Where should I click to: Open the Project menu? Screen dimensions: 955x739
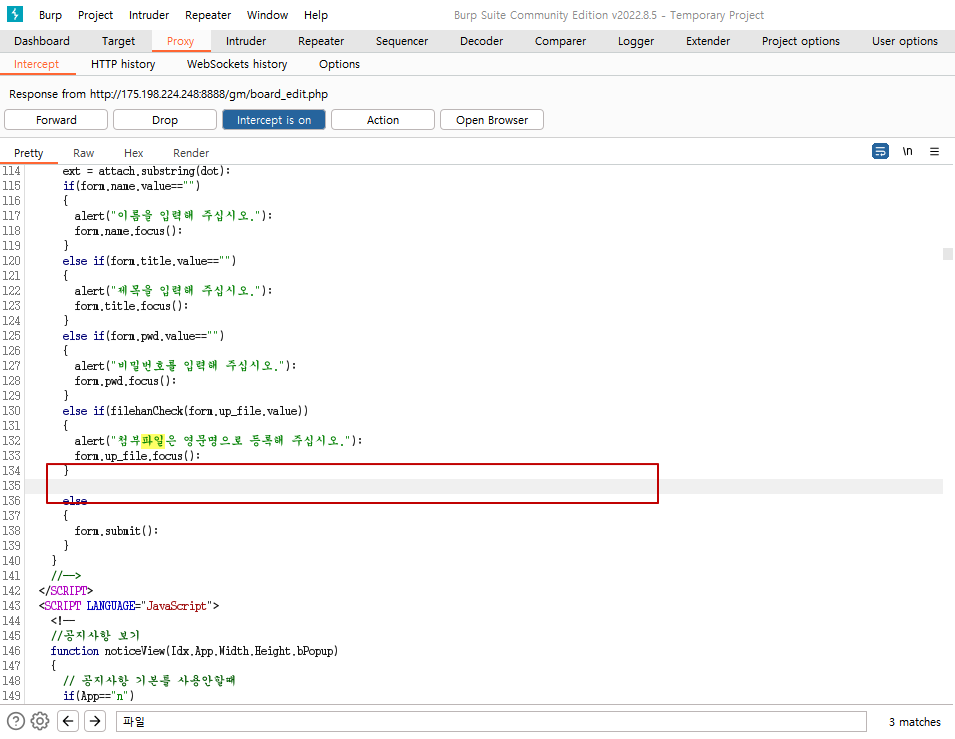click(x=95, y=15)
